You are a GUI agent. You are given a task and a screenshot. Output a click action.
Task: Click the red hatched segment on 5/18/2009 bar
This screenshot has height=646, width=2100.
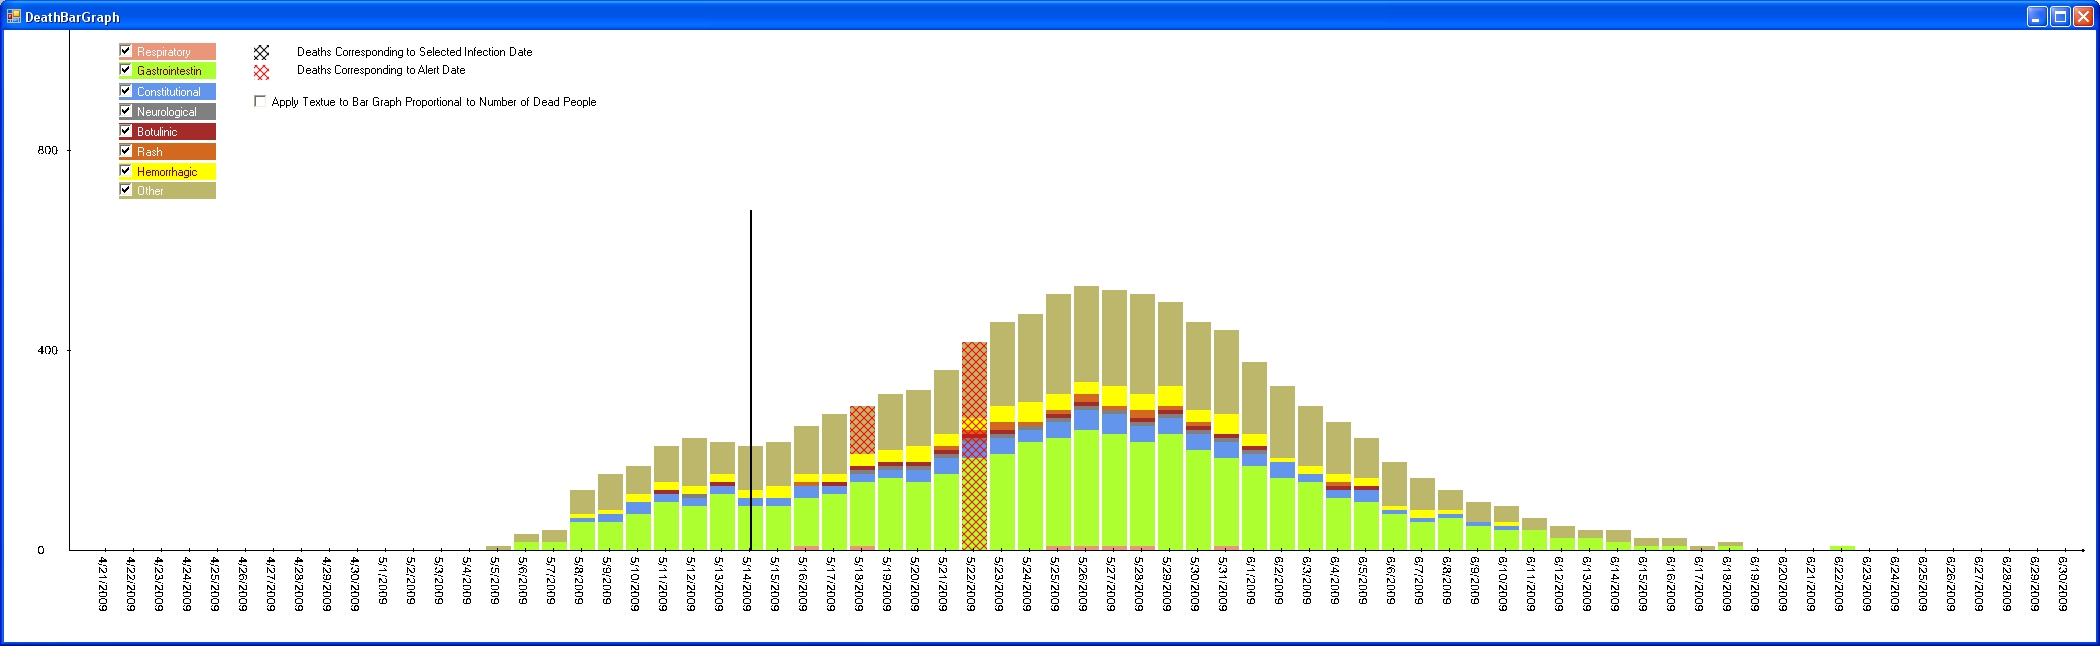click(x=862, y=430)
